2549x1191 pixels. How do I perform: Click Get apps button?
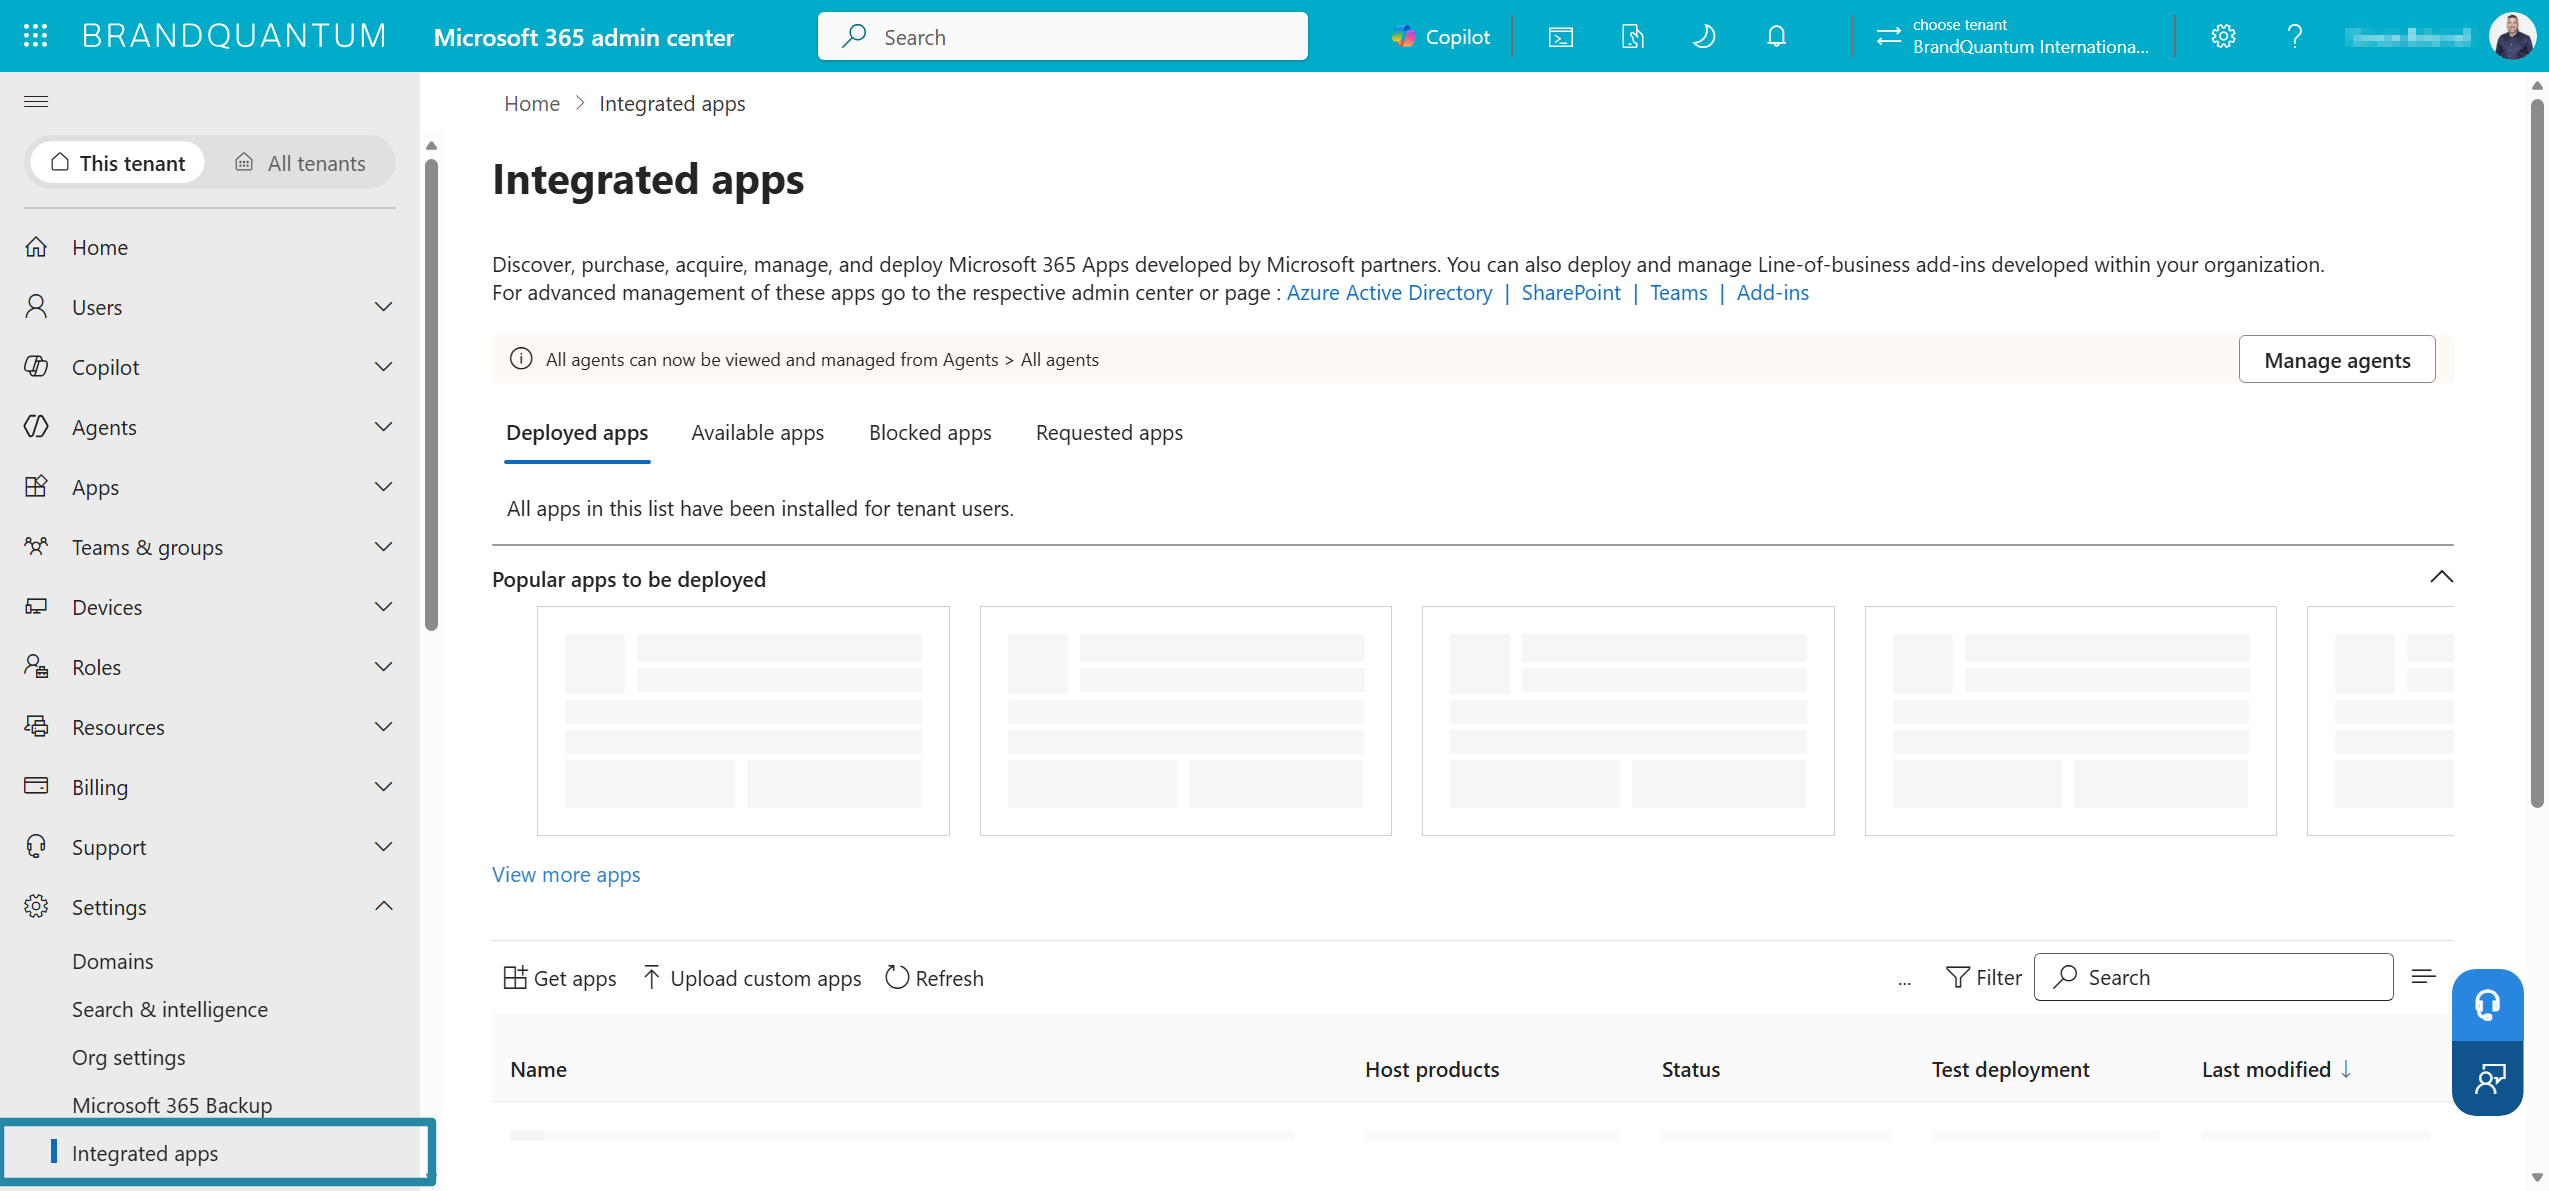click(x=560, y=978)
